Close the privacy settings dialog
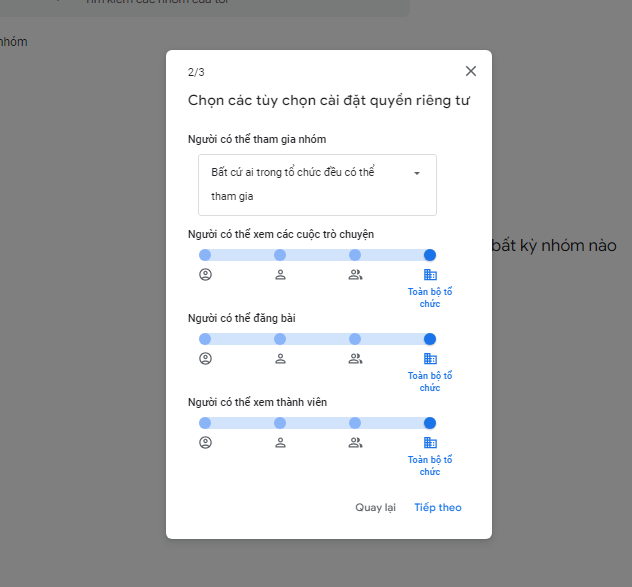This screenshot has width=632, height=587. (471, 71)
